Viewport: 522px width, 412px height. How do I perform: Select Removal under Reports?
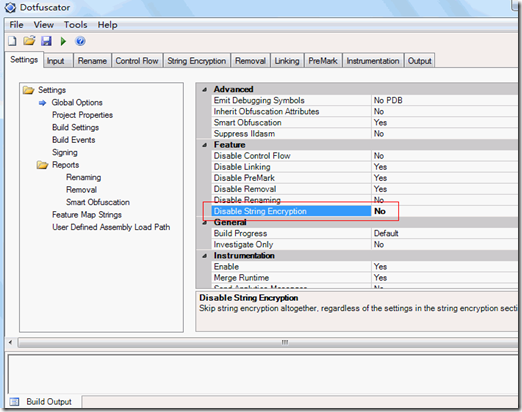pos(81,190)
